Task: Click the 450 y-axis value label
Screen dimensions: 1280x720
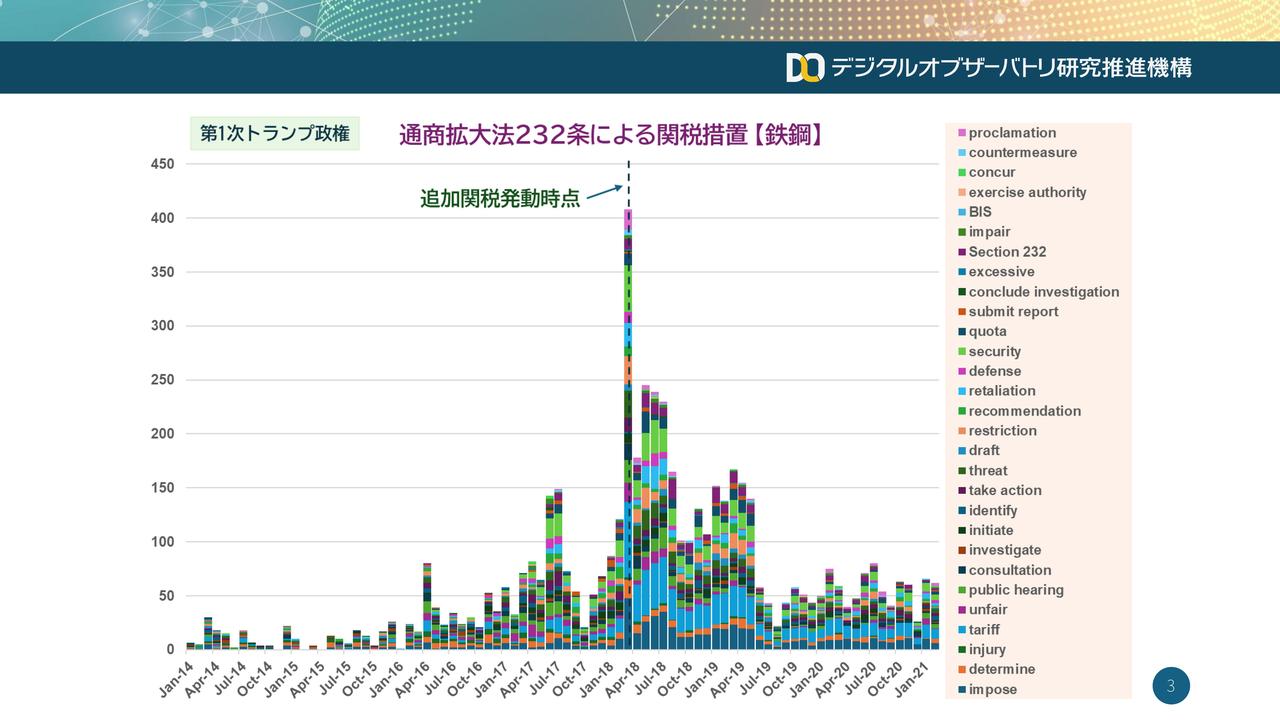Action: click(x=162, y=164)
